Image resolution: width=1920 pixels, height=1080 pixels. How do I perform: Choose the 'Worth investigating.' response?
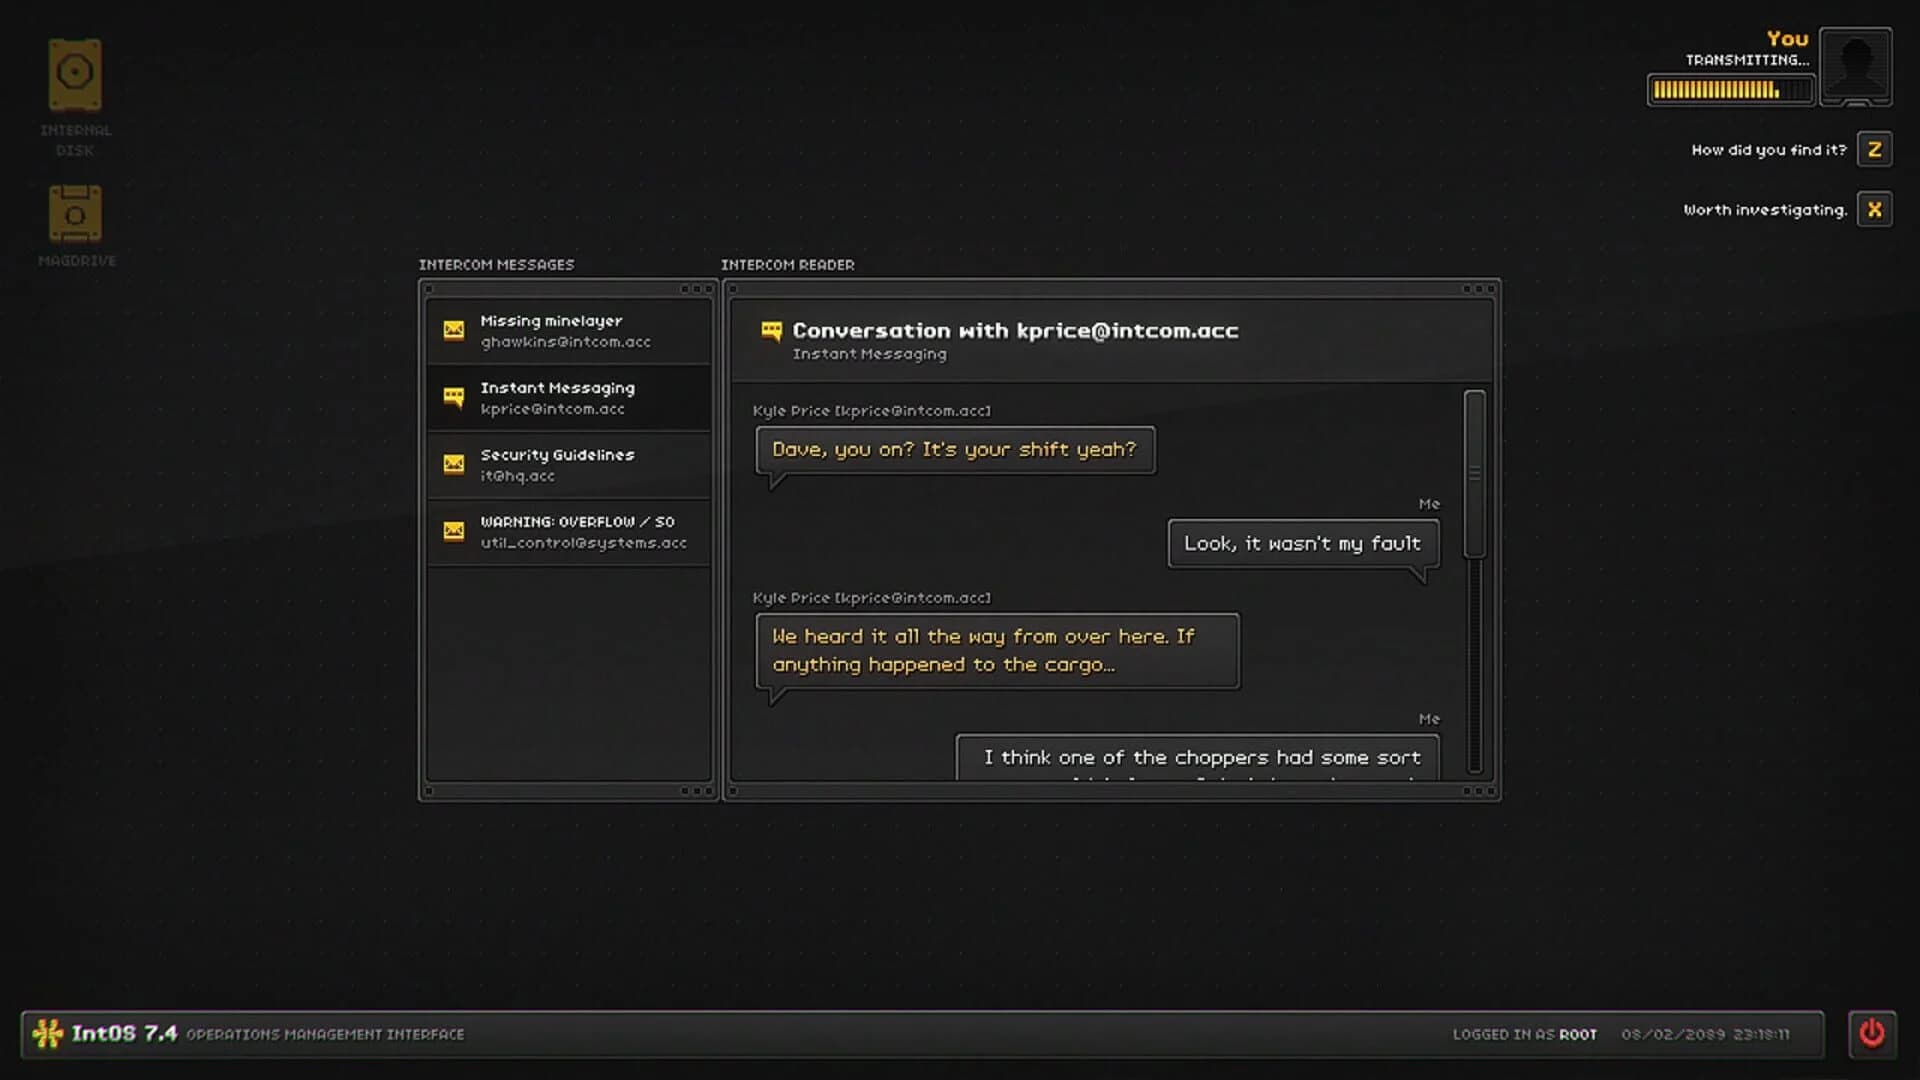1766,209
